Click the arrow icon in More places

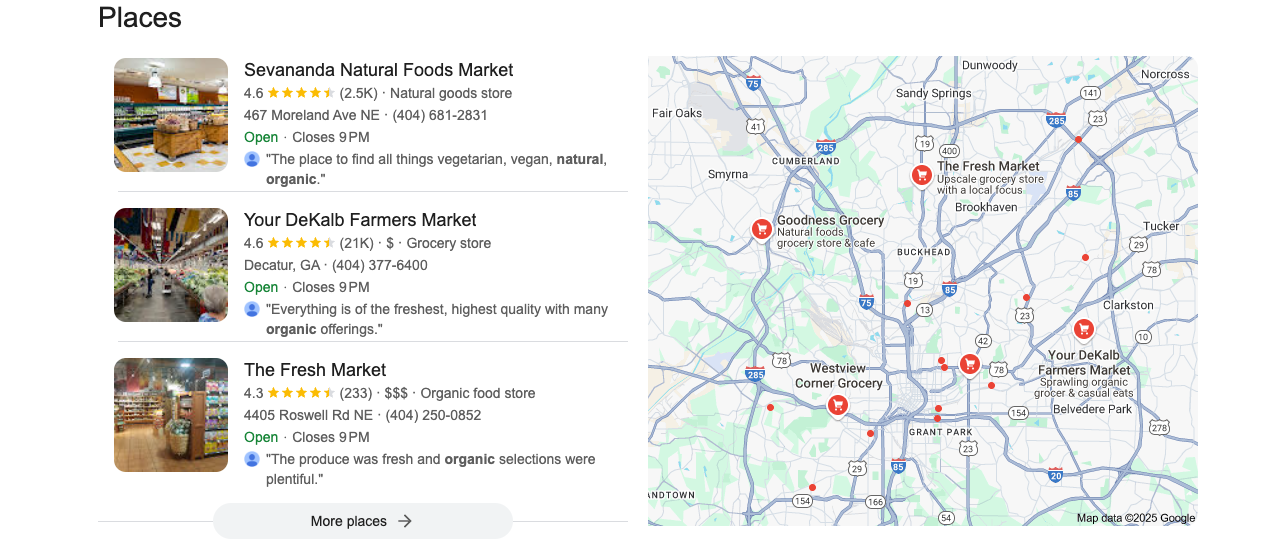[405, 521]
